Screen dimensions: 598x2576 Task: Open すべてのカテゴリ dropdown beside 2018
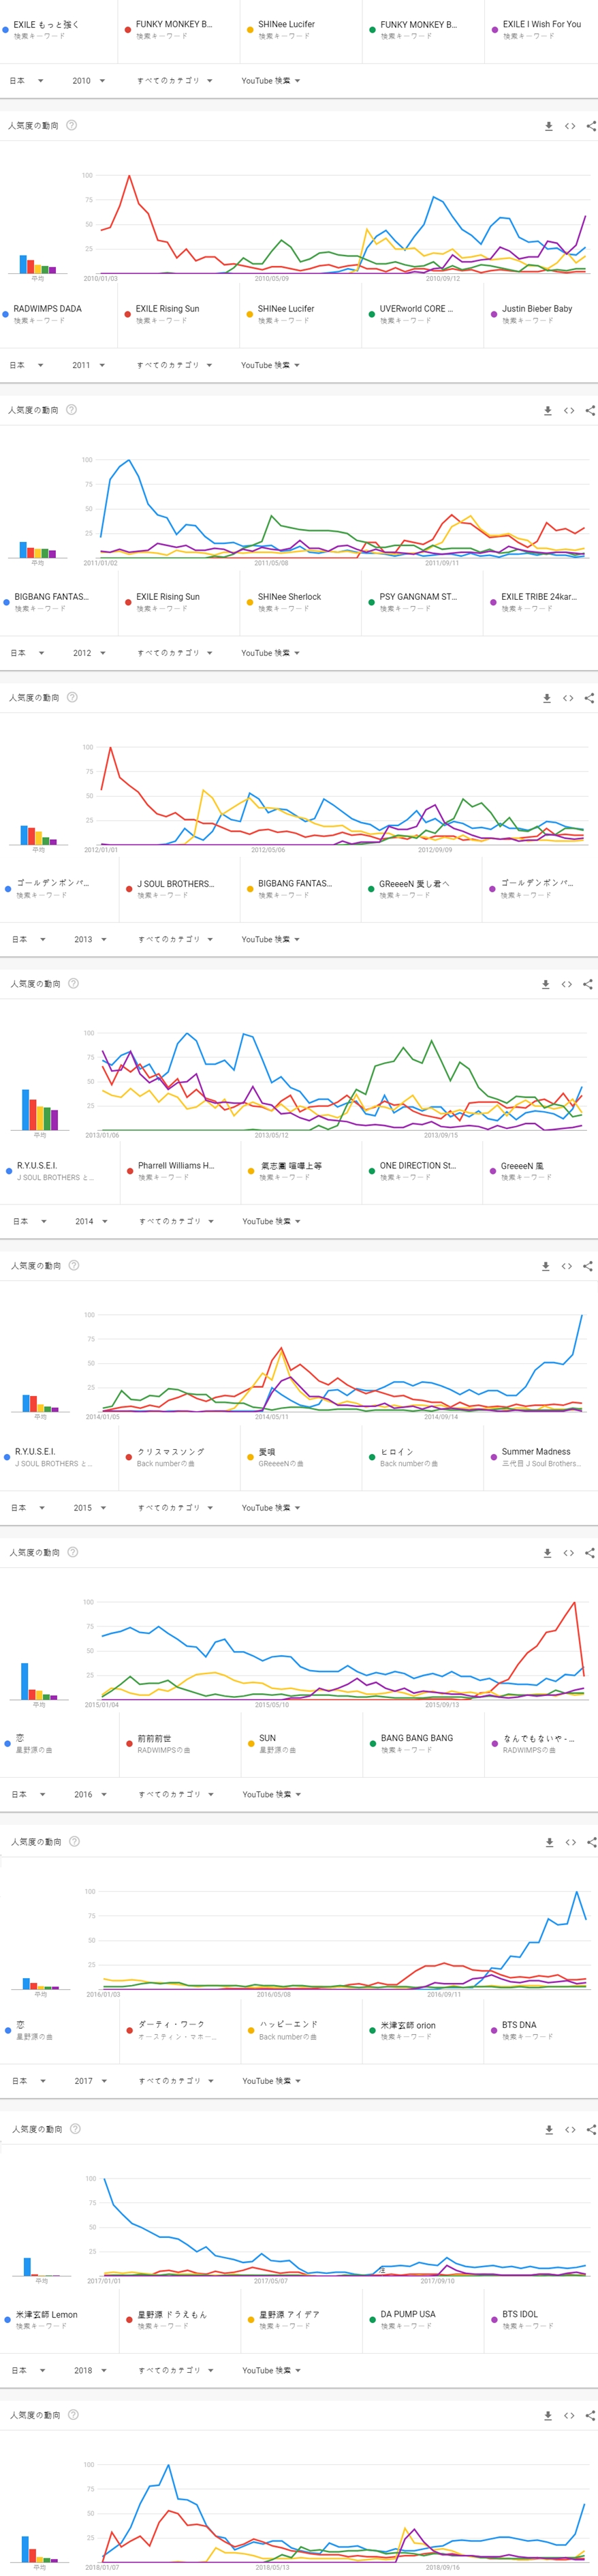pos(176,2371)
